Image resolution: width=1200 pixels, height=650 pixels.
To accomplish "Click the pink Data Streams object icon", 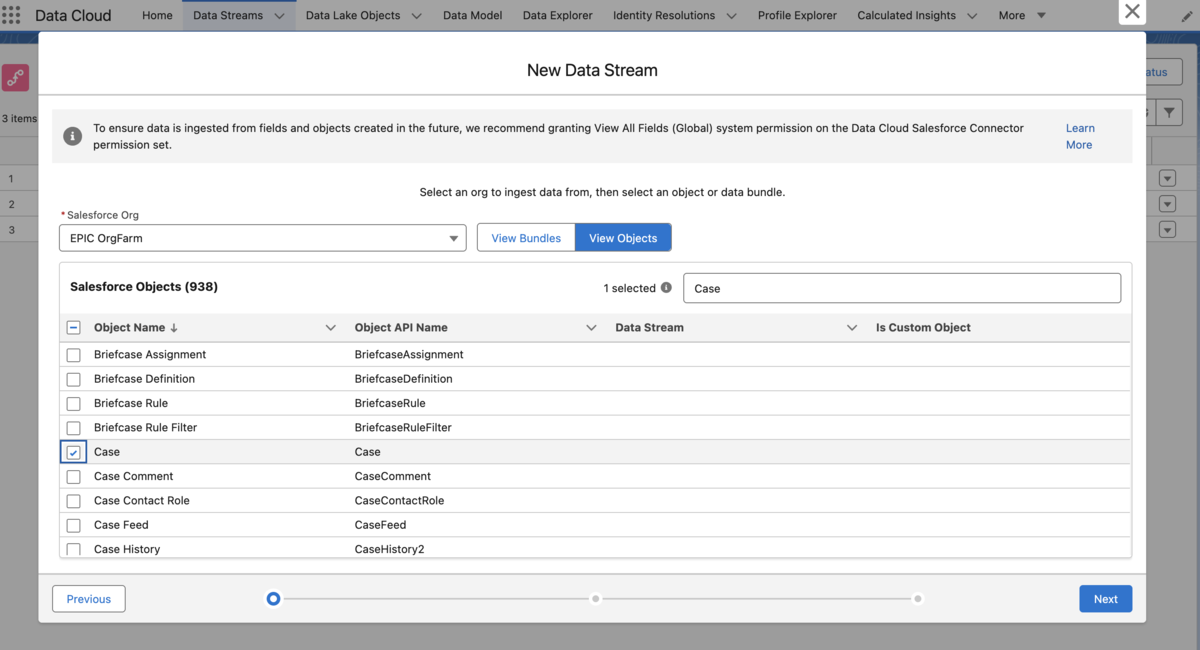I will click(x=15, y=78).
